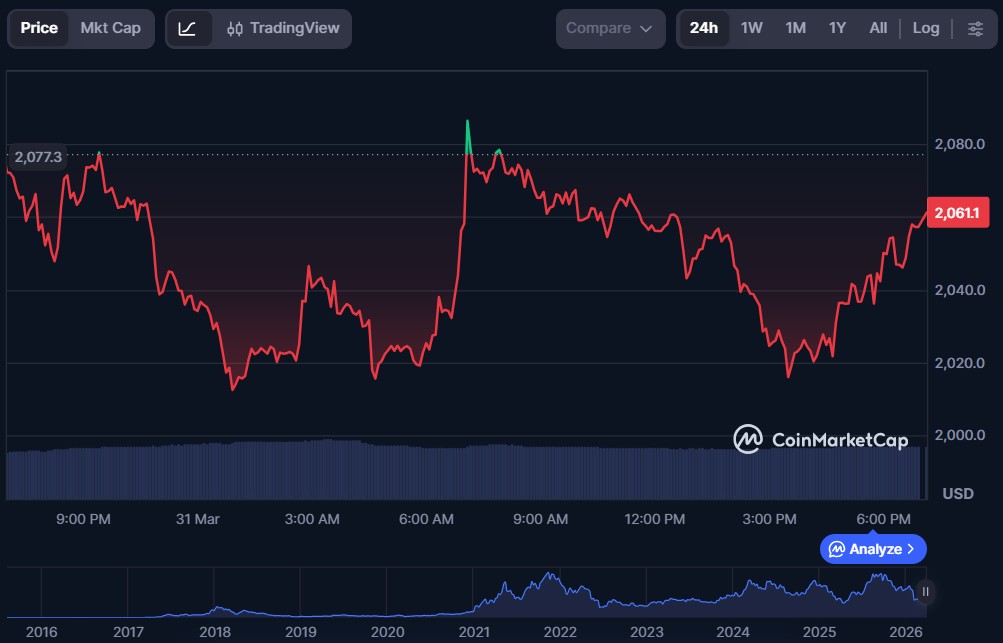Image resolution: width=1003 pixels, height=643 pixels.
Task: Select the 1W time range
Action: [x=752, y=29]
